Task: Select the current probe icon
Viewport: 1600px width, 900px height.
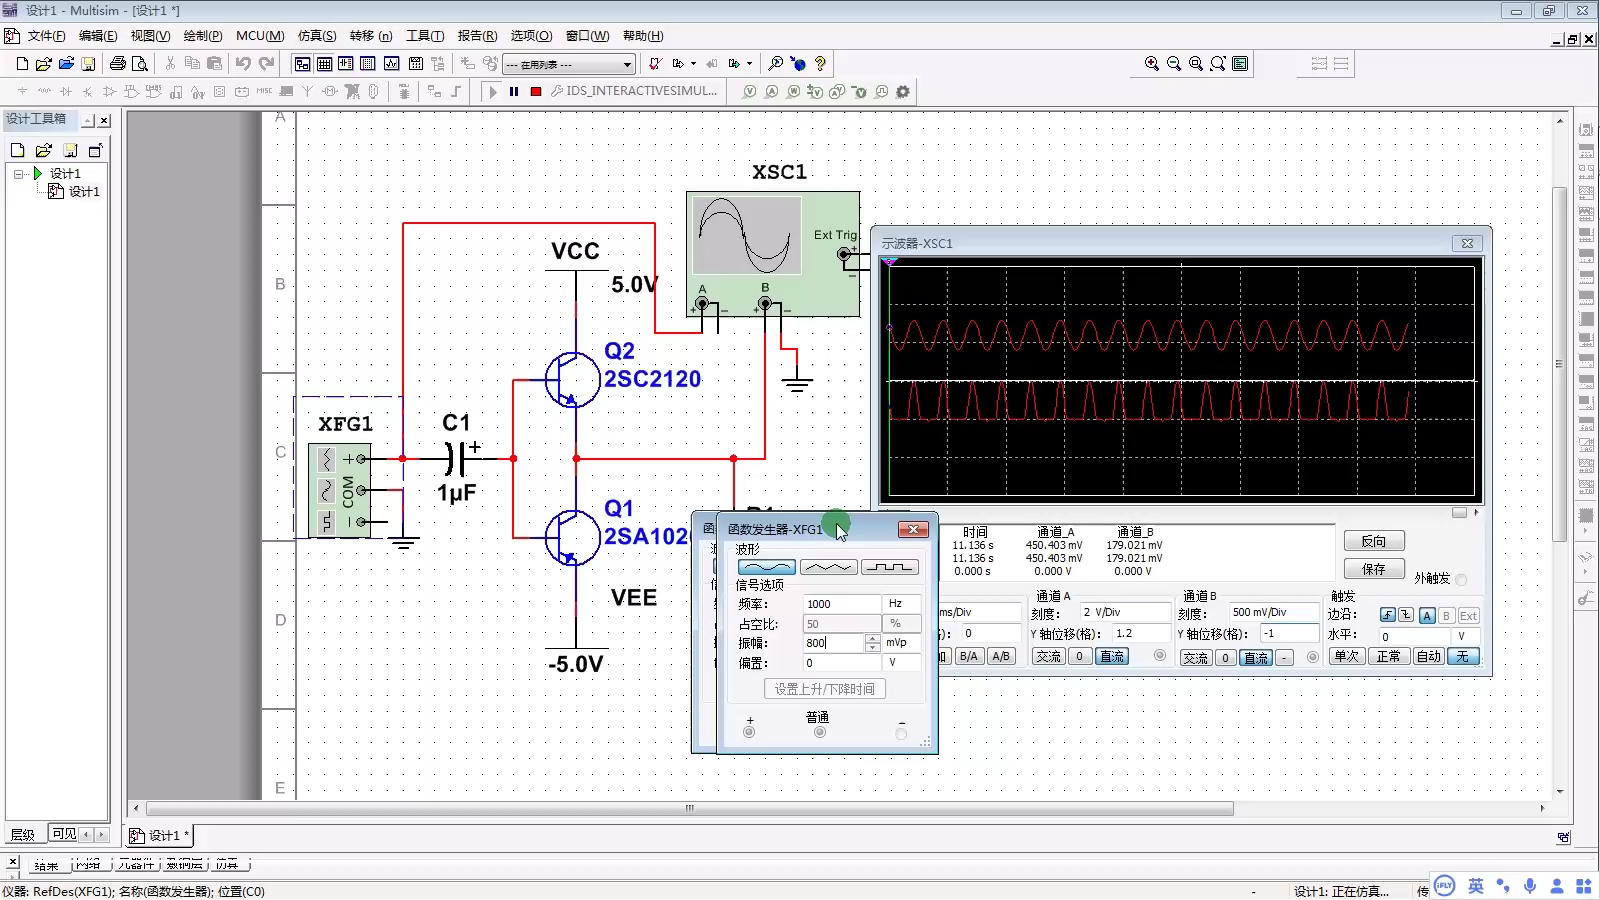Action: [x=771, y=91]
